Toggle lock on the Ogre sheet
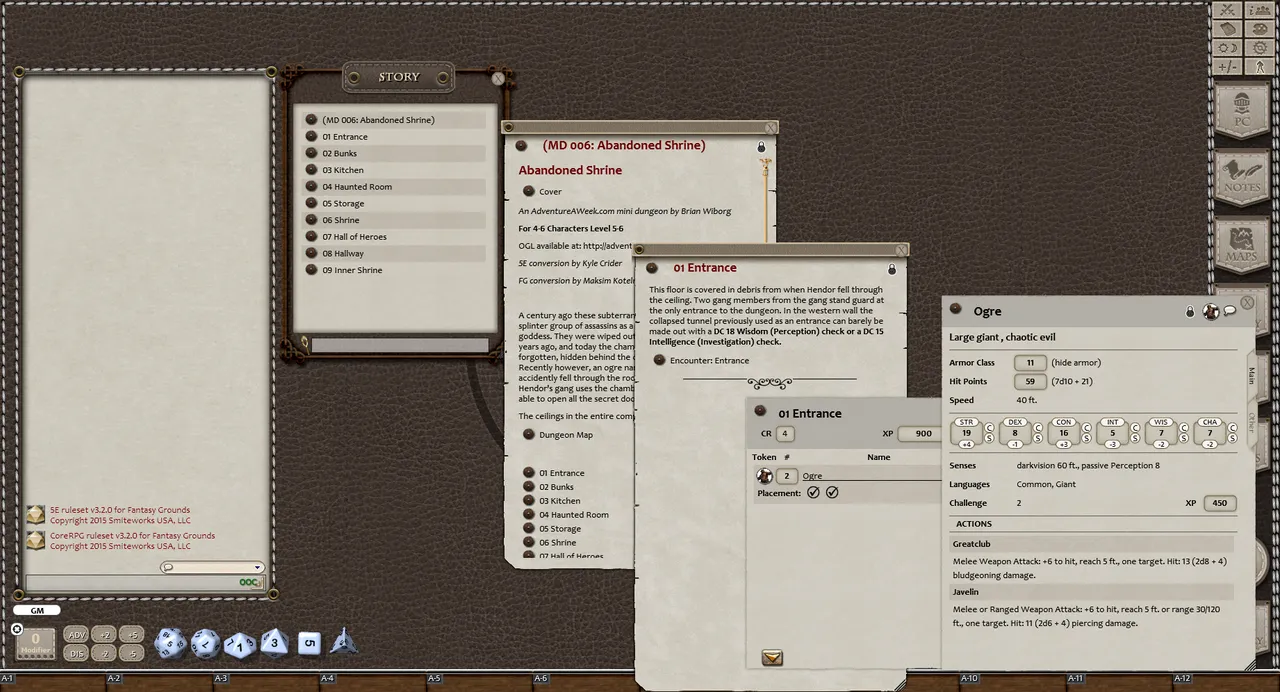The height and width of the screenshot is (692, 1280). (x=1190, y=312)
